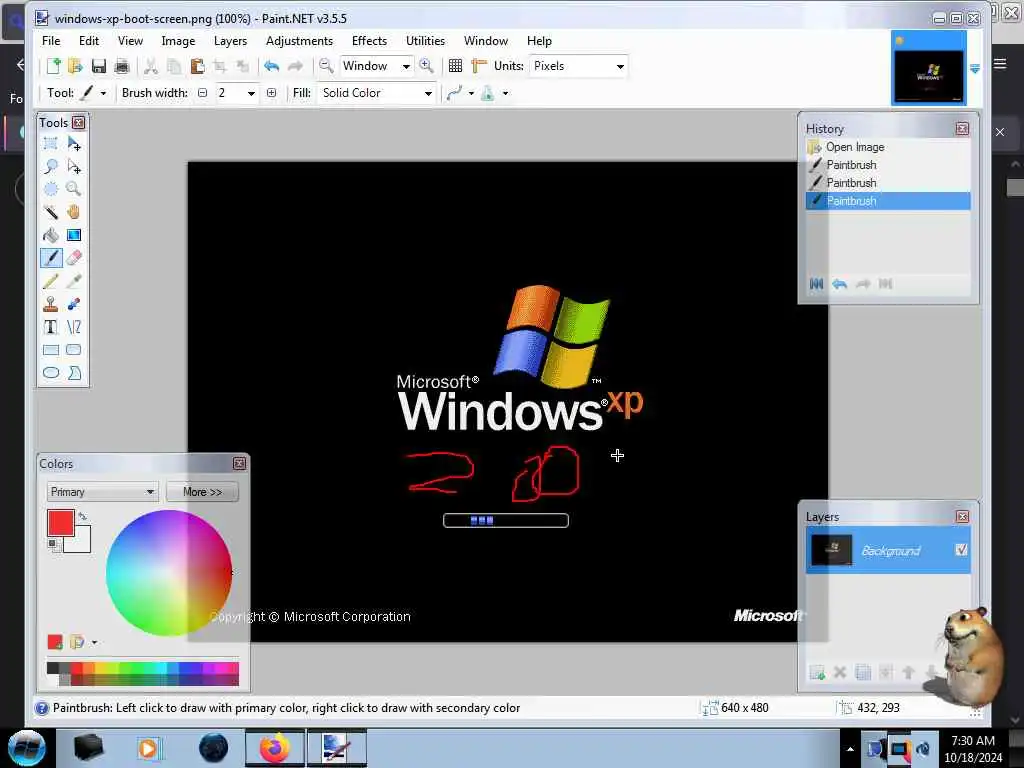Pick a hue on the color wheel

click(169, 573)
